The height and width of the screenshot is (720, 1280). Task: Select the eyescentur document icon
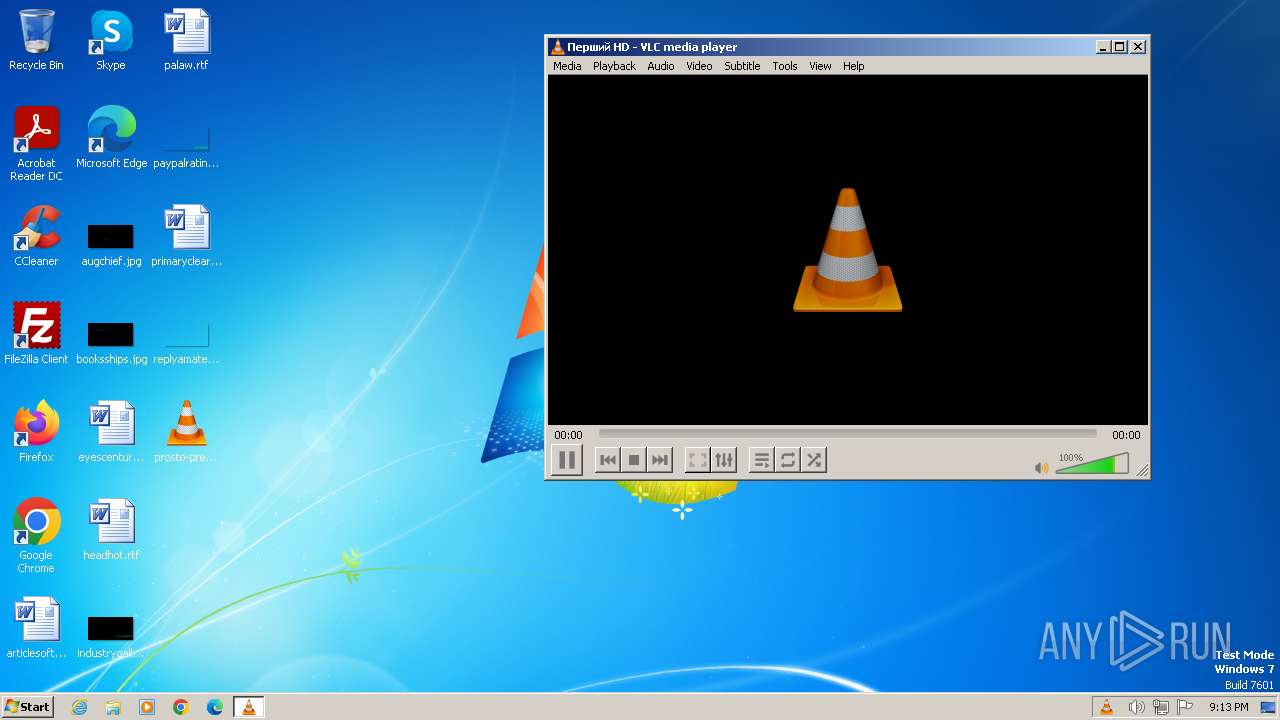[111, 432]
